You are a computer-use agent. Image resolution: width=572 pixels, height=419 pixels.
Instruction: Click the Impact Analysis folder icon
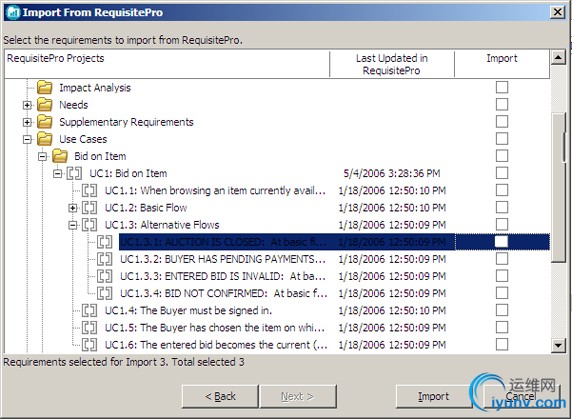45,88
